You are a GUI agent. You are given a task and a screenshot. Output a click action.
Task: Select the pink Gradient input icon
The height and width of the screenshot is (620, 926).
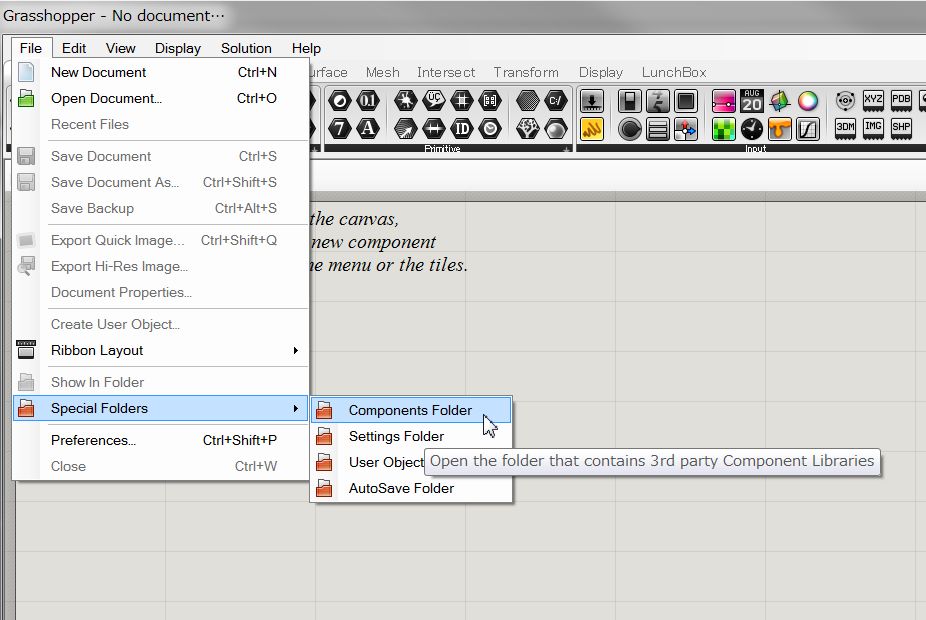pyautogui.click(x=723, y=101)
